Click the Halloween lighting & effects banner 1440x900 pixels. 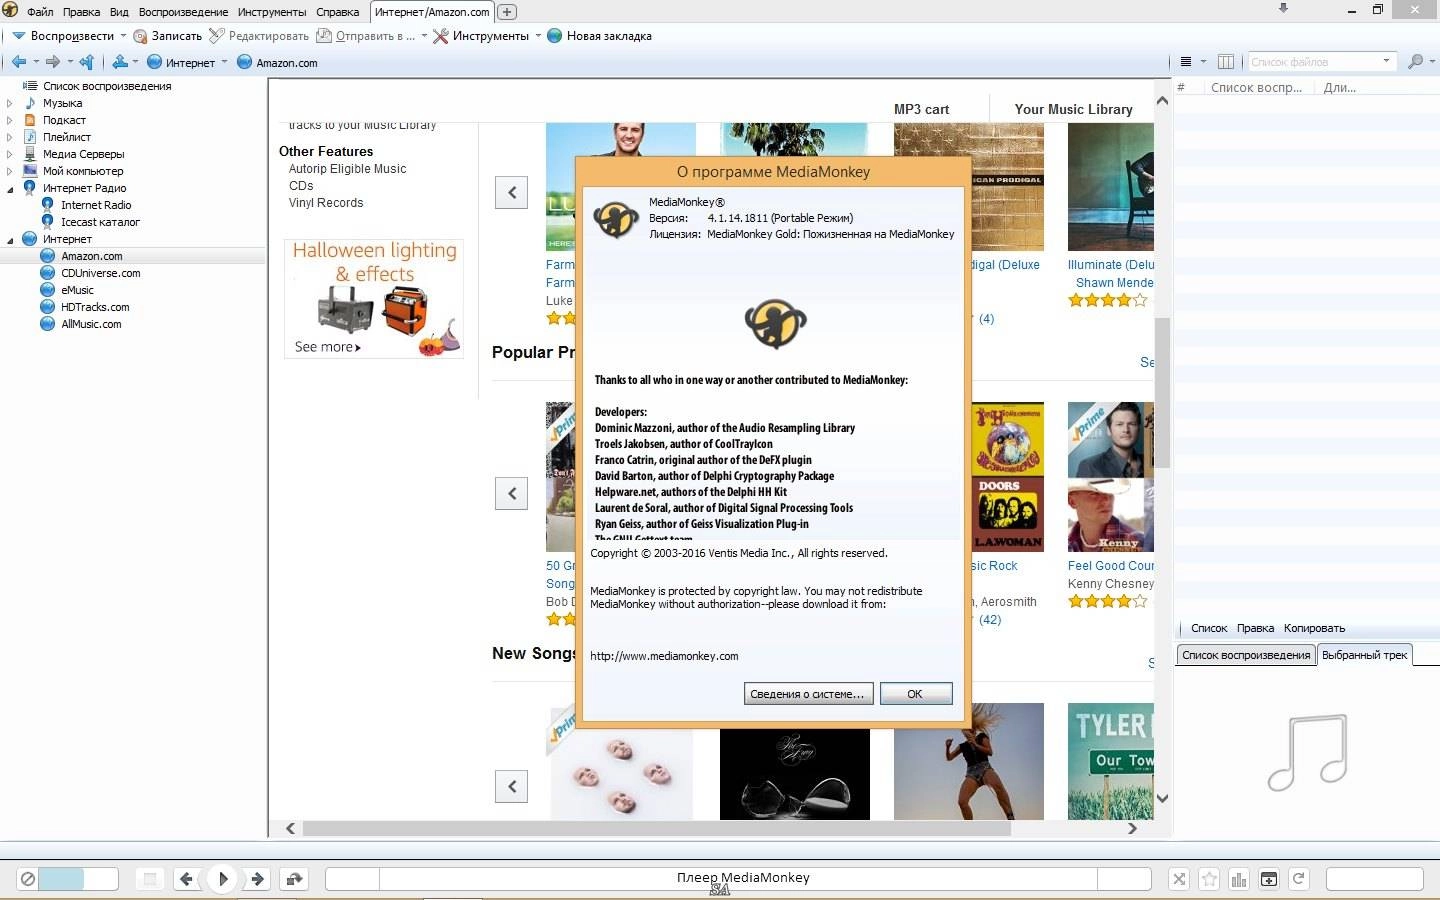(x=374, y=298)
